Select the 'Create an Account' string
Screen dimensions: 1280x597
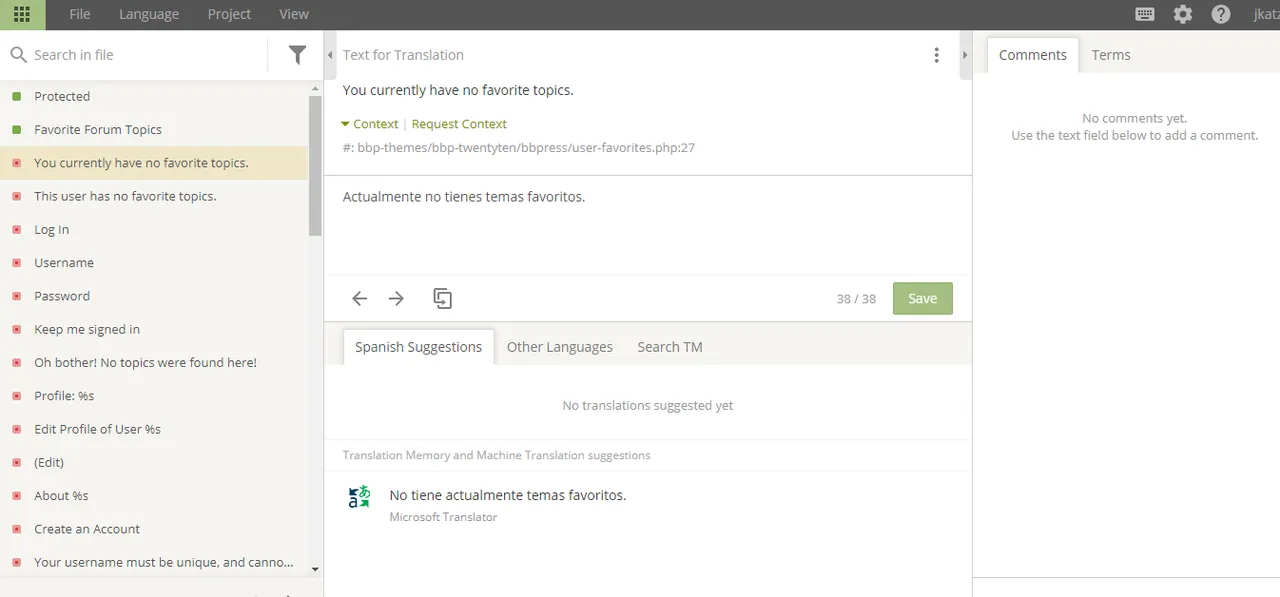pyautogui.click(x=154, y=529)
